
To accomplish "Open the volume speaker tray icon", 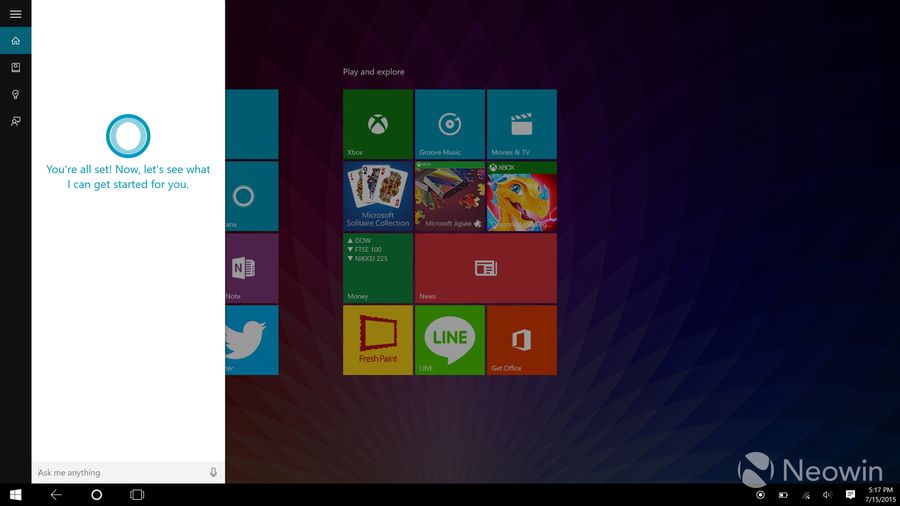I will pyautogui.click(x=827, y=495).
